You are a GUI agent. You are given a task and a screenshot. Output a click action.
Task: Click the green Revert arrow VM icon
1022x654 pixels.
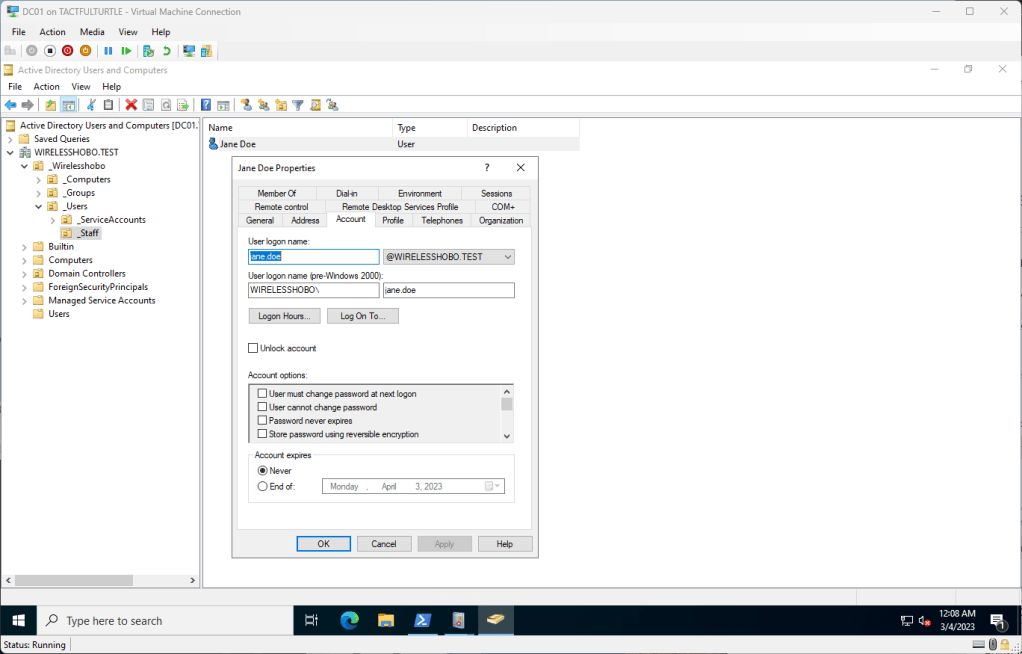tap(166, 51)
